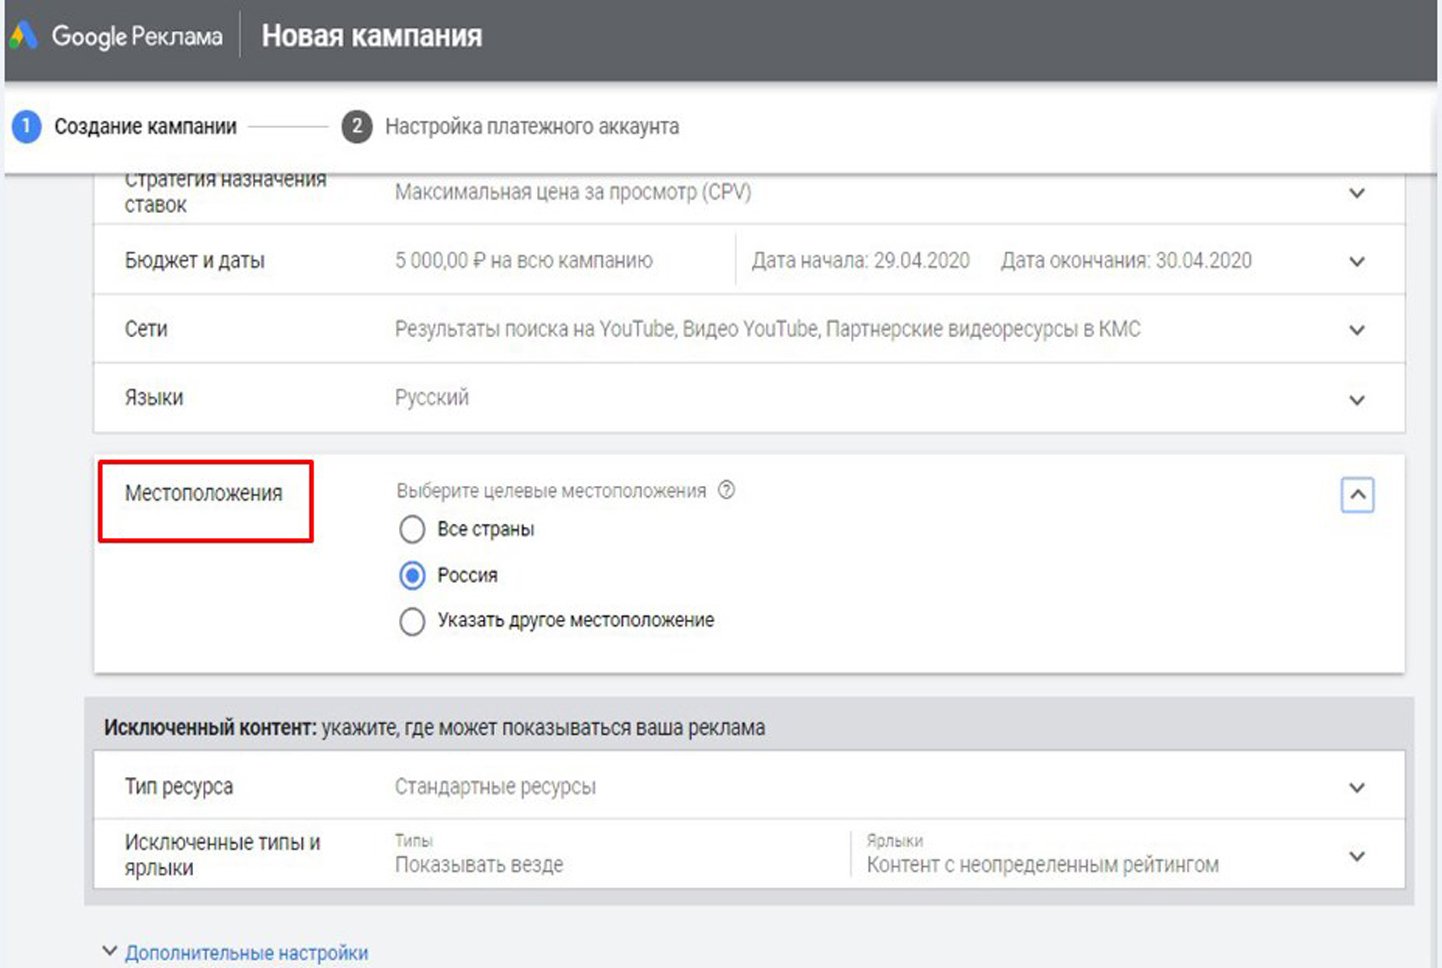The image size is (1442, 968).
Task: Click the Google Ads logo icon
Action: point(24,36)
